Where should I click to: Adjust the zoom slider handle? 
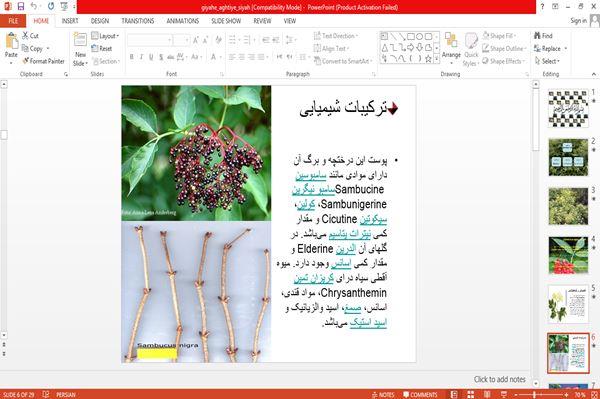(534, 395)
